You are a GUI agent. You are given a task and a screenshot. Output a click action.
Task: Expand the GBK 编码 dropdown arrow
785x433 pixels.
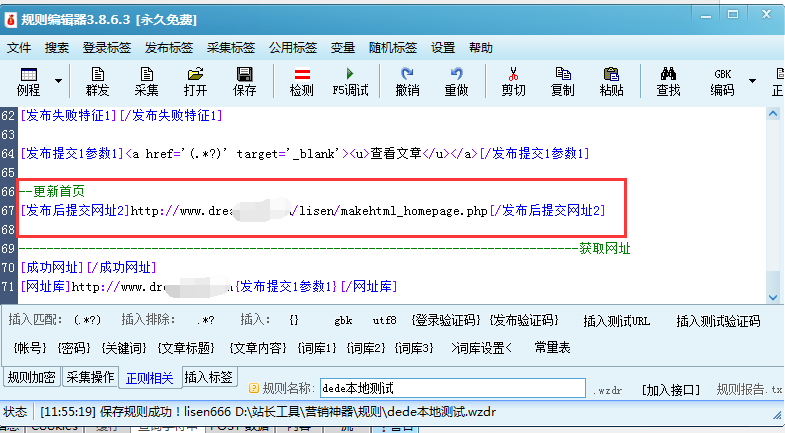[752, 81]
